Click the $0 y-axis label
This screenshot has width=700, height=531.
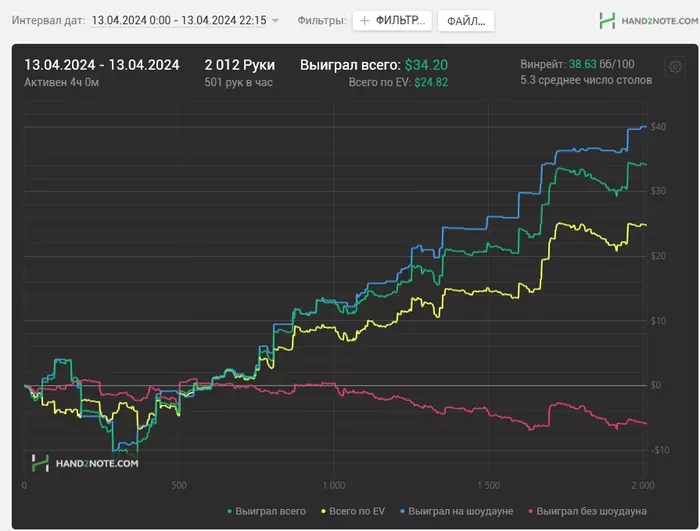click(x=656, y=385)
